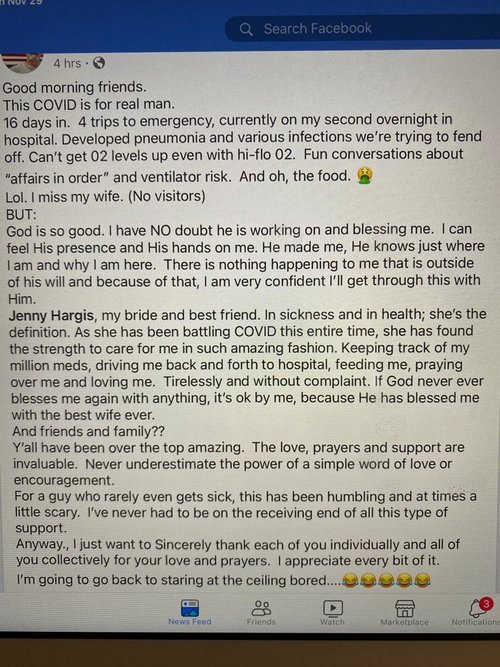Click the laughing emojis ending the post
The width and height of the screenshot is (500, 667).
pos(386,580)
